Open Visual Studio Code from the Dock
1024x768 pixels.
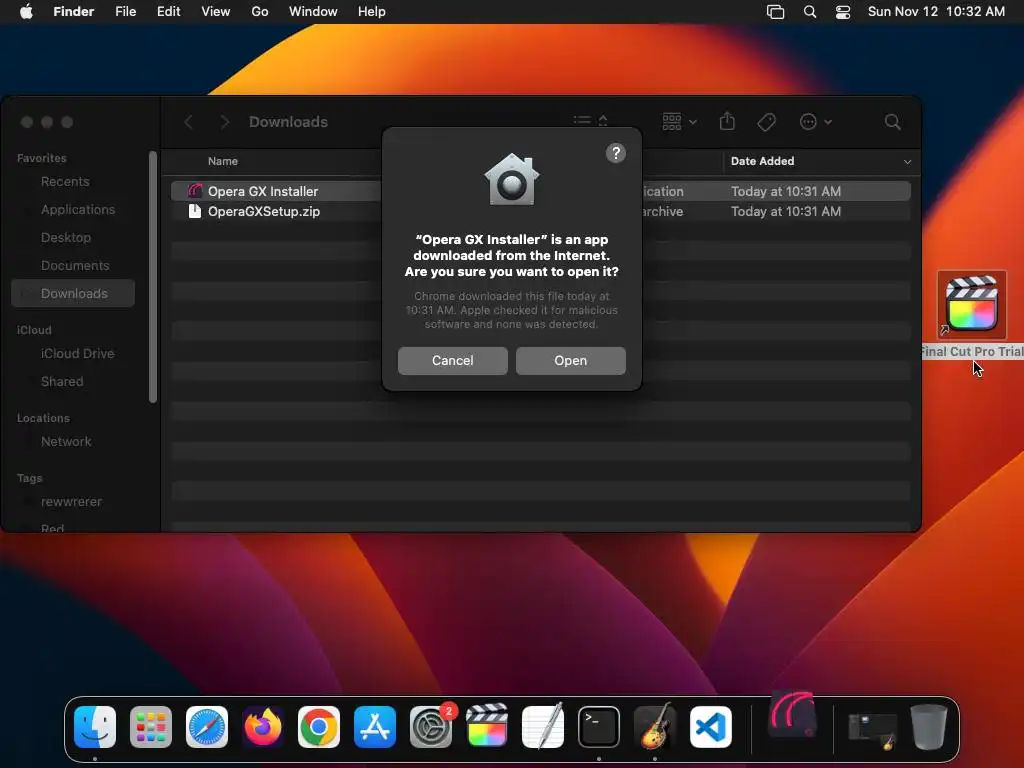coord(711,727)
